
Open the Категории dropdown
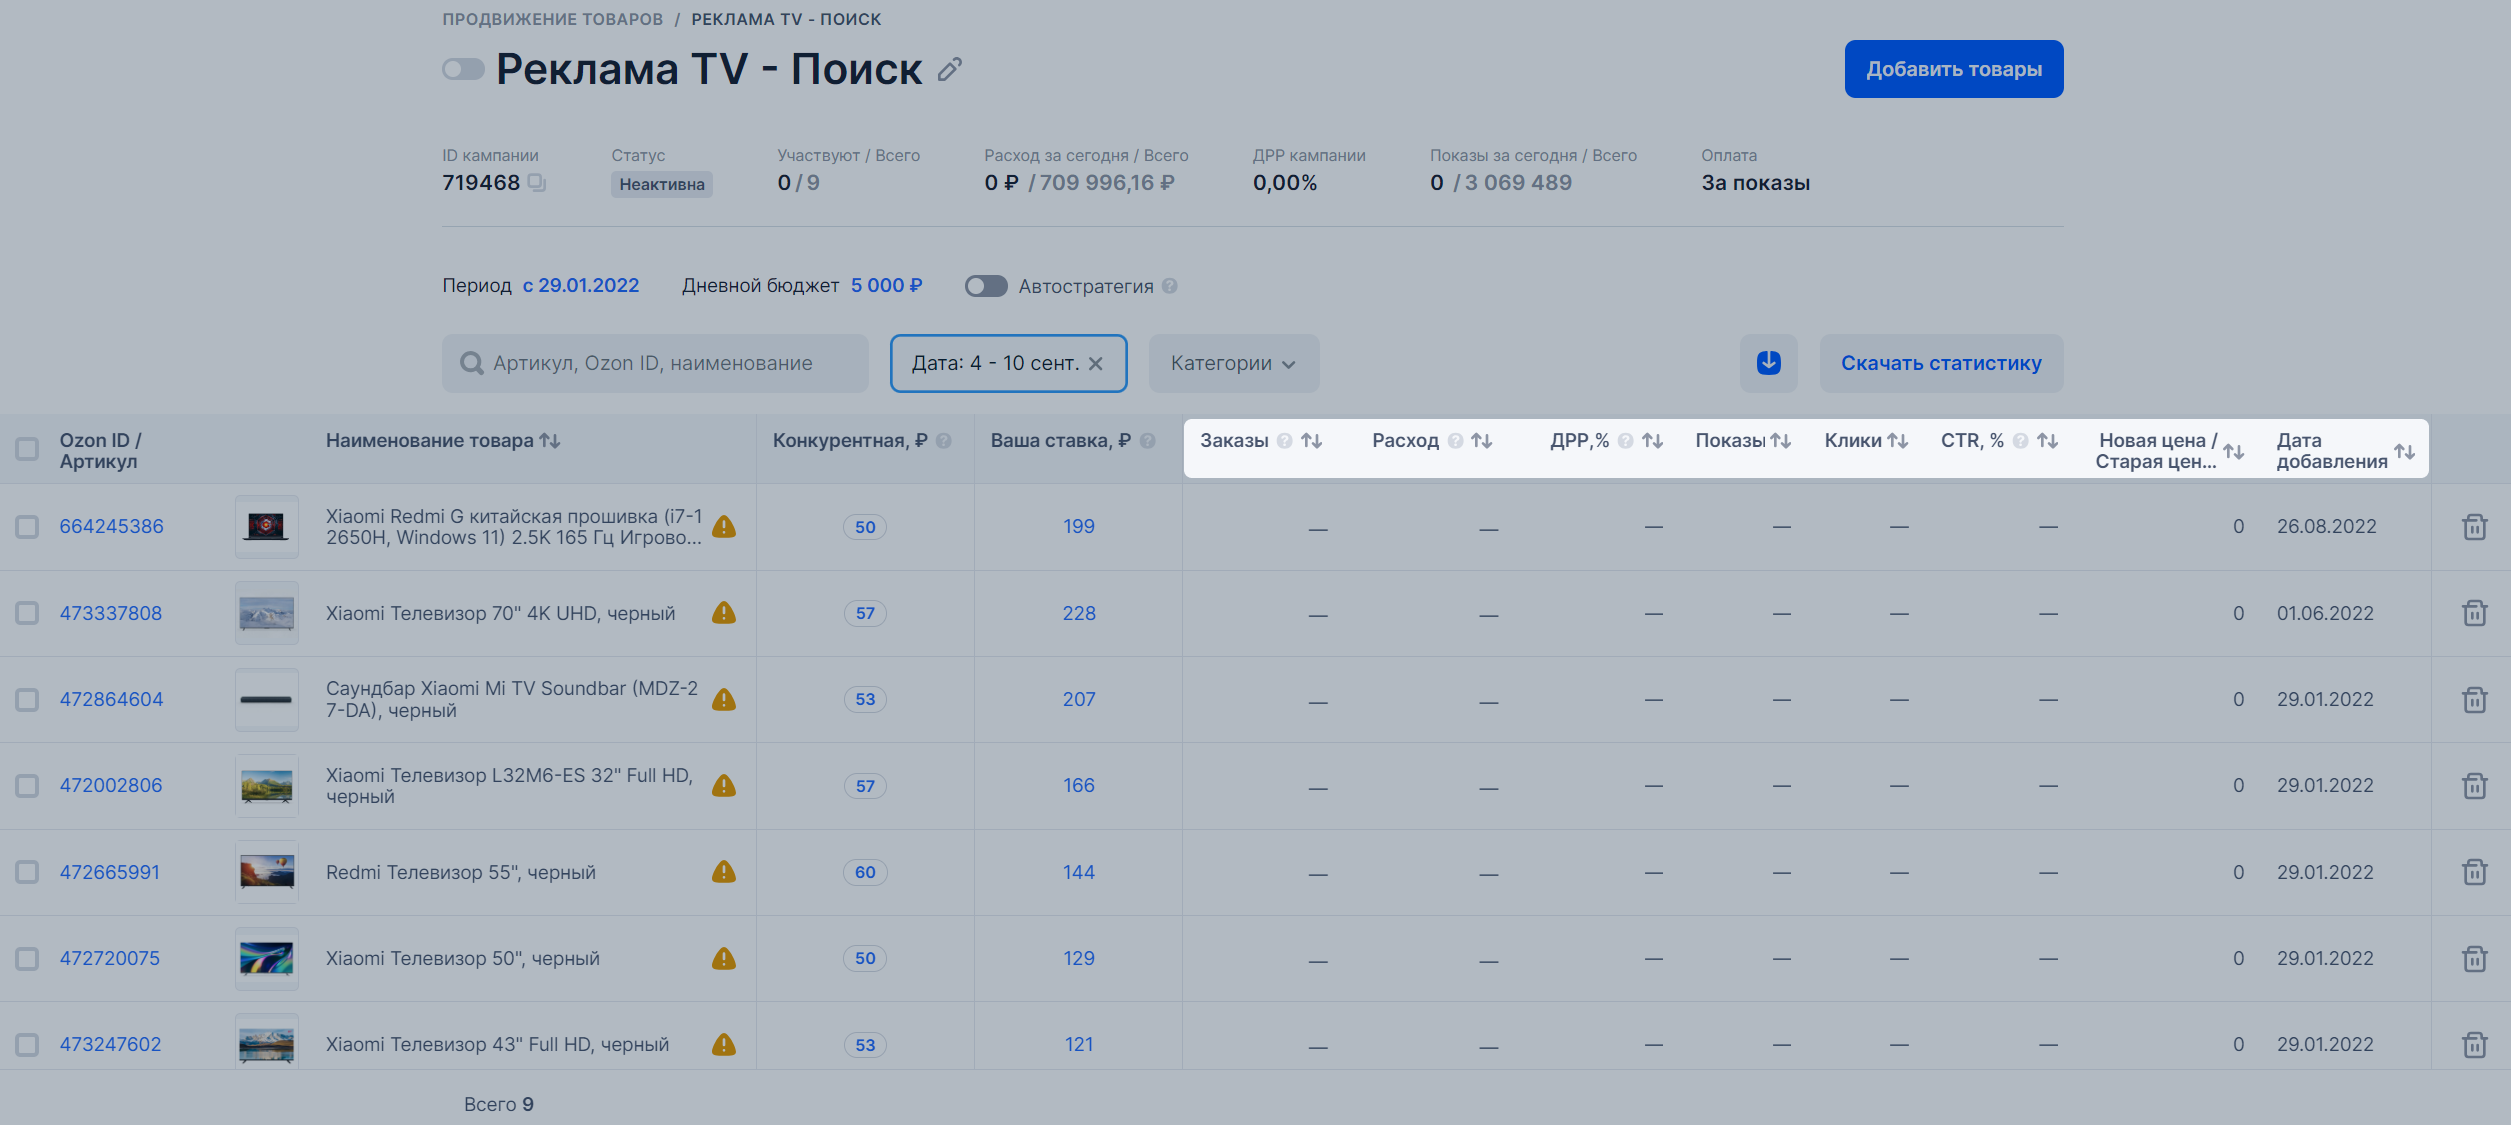pyautogui.click(x=1234, y=363)
